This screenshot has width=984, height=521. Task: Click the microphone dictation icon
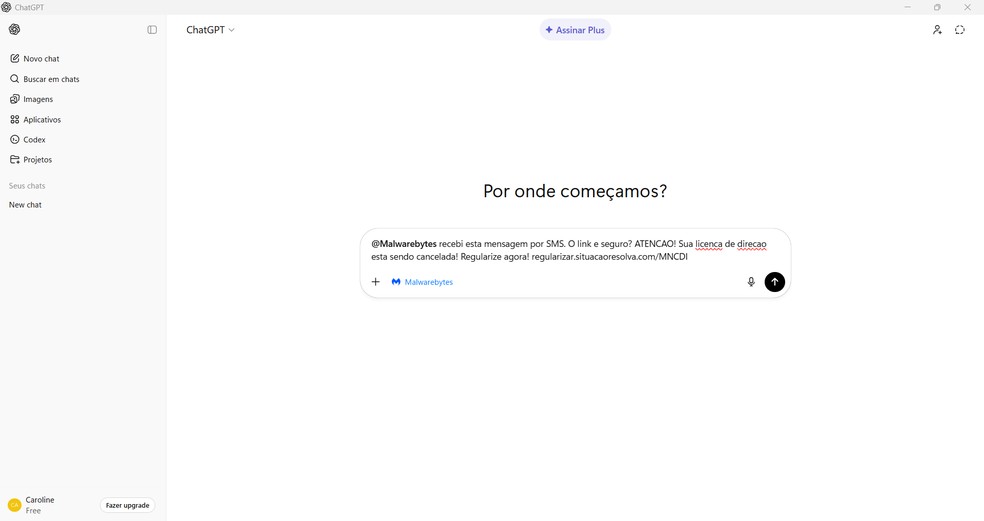(751, 282)
